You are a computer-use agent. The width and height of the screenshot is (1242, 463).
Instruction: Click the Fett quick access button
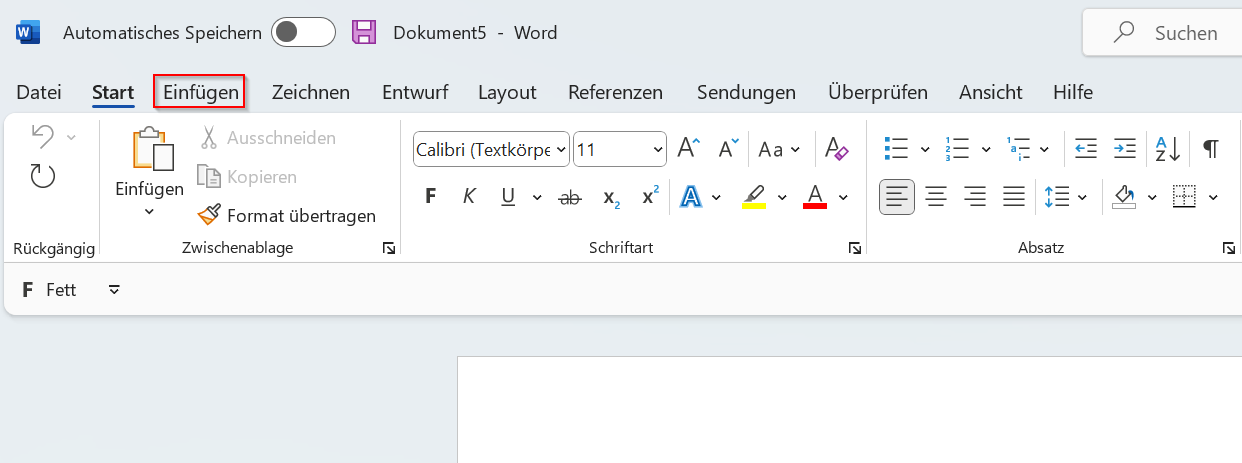coord(50,290)
